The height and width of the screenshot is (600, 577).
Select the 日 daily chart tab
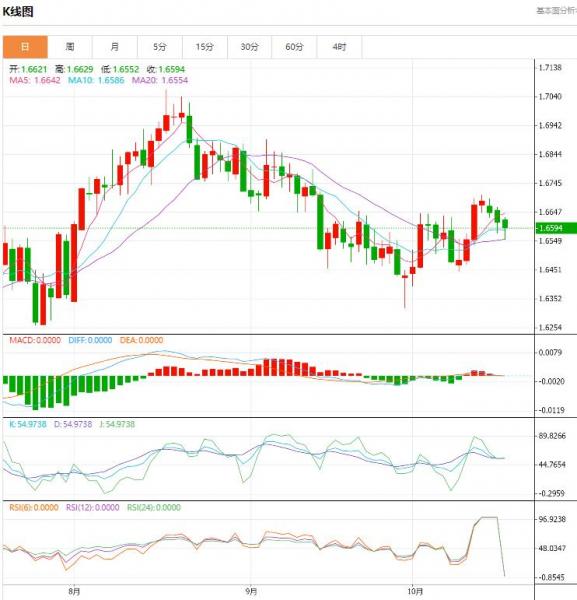click(x=25, y=47)
